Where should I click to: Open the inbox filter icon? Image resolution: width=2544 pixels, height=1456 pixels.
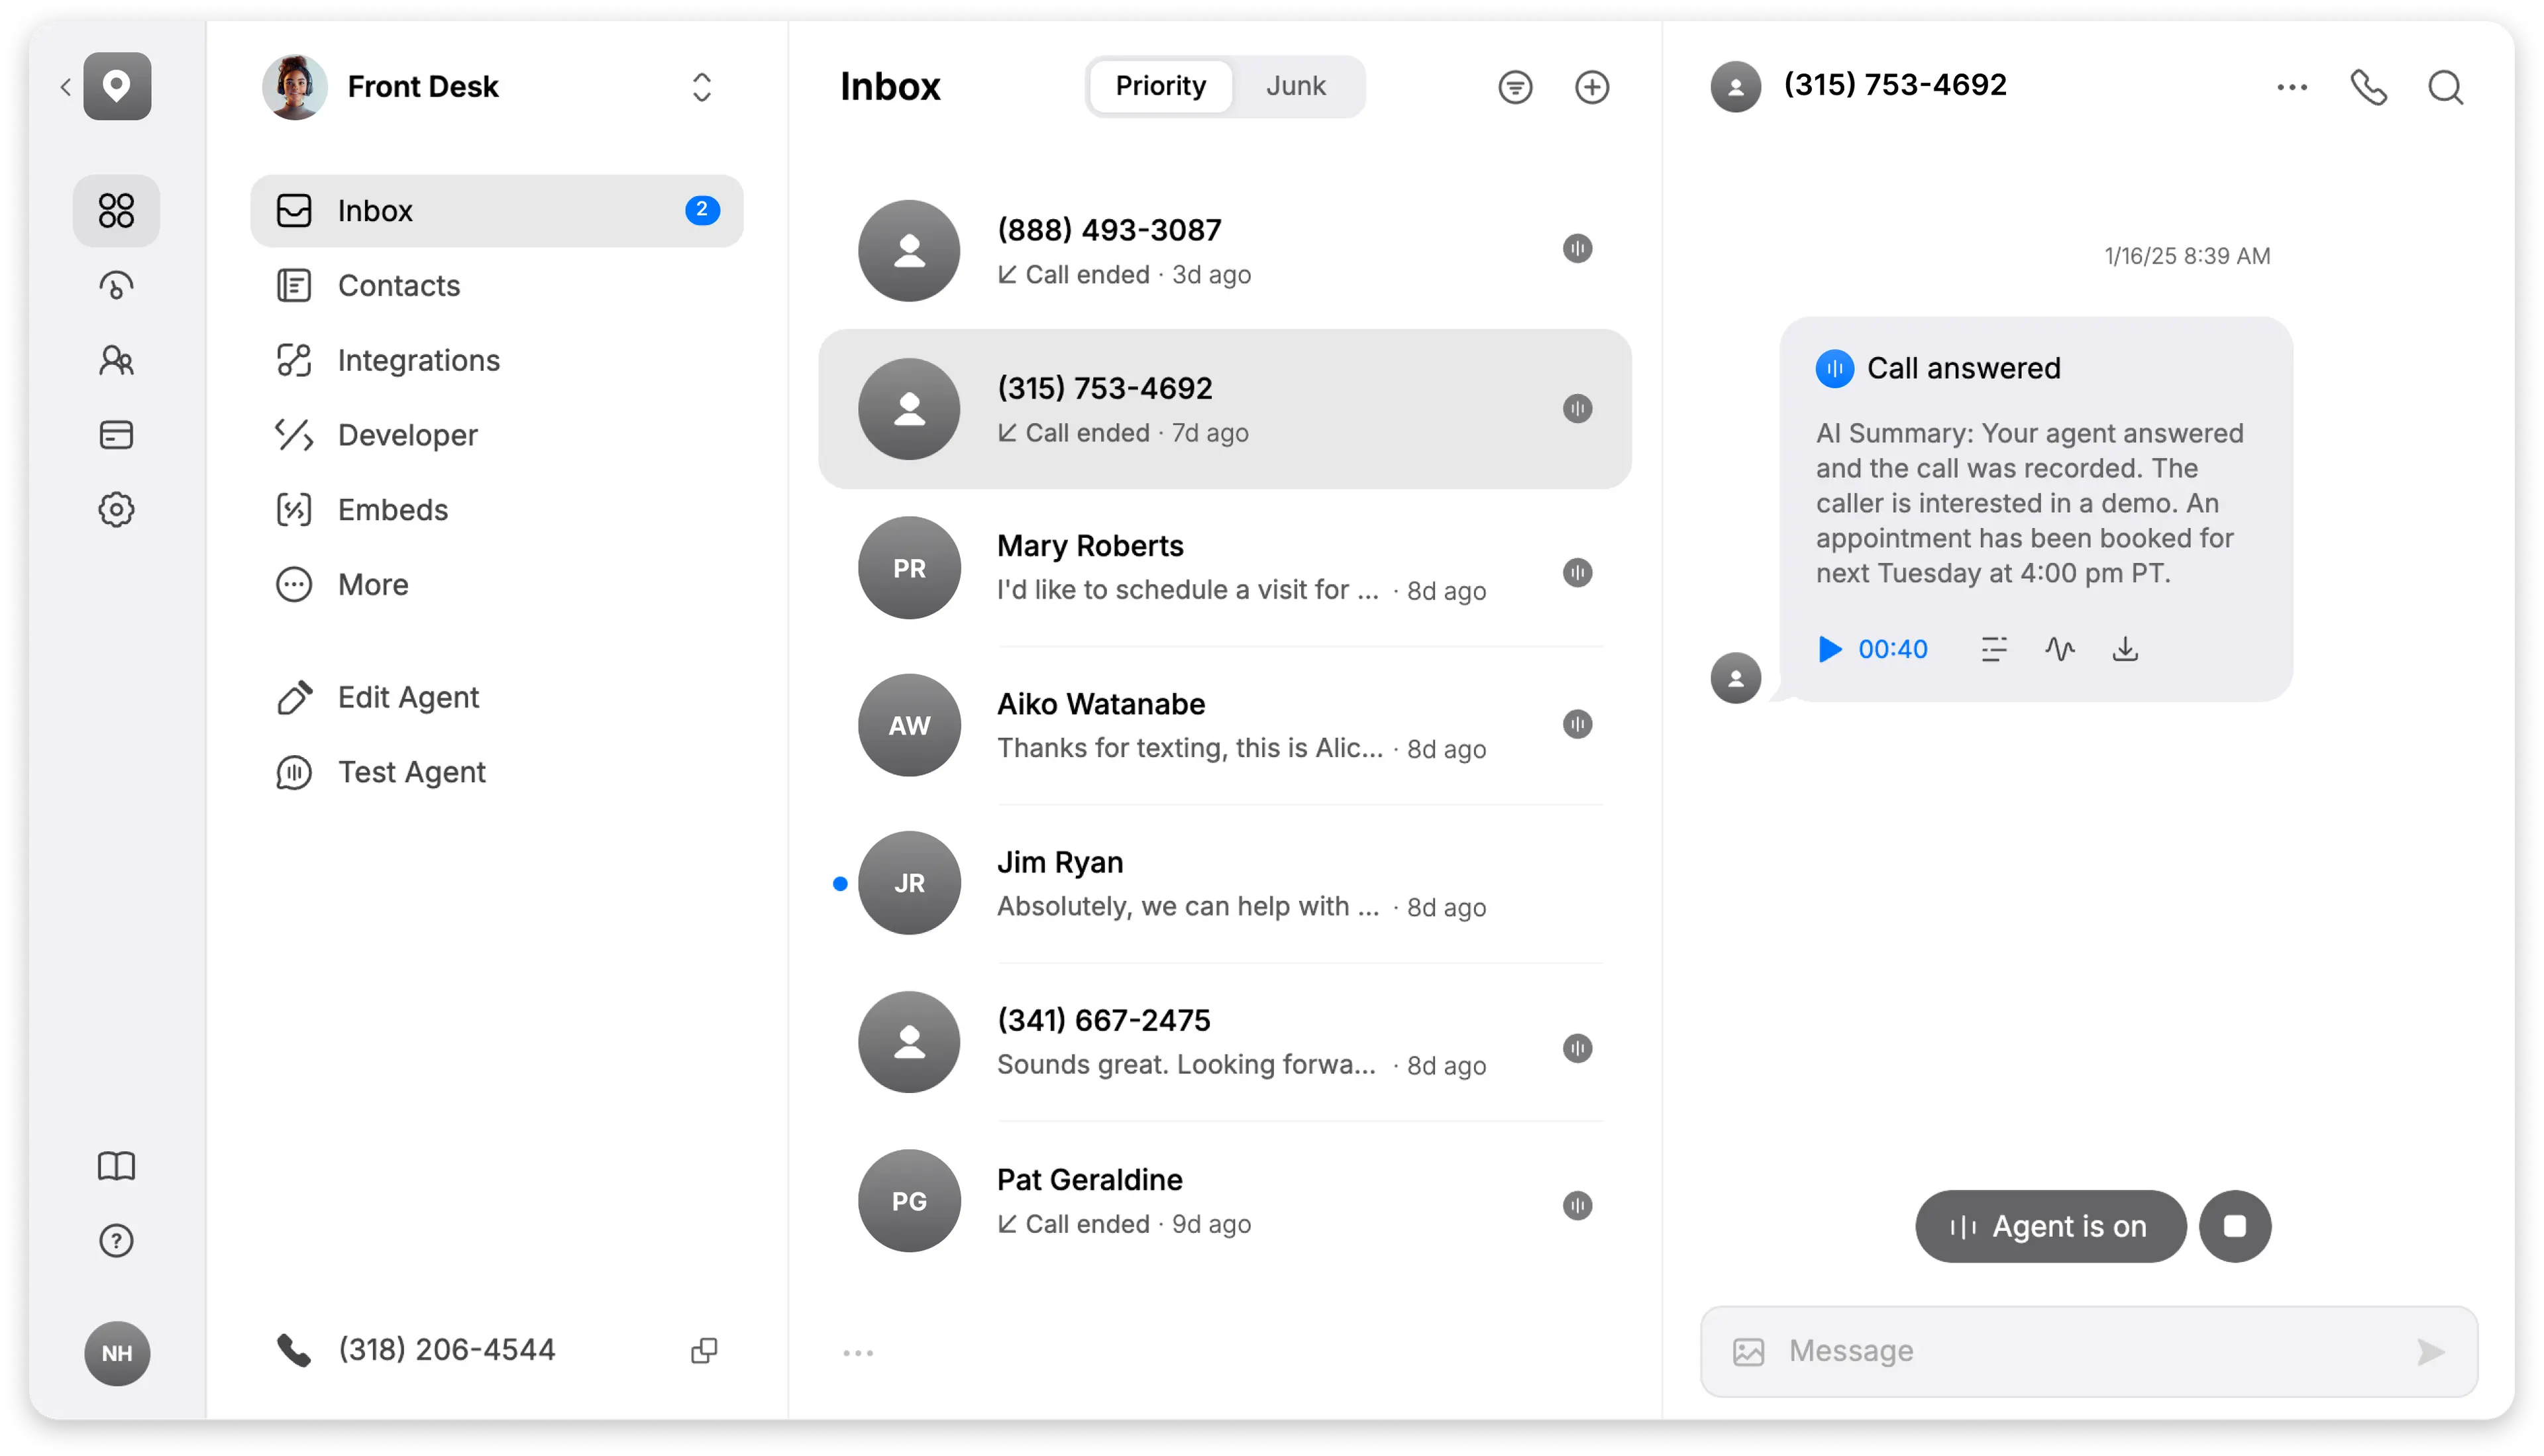[1515, 87]
